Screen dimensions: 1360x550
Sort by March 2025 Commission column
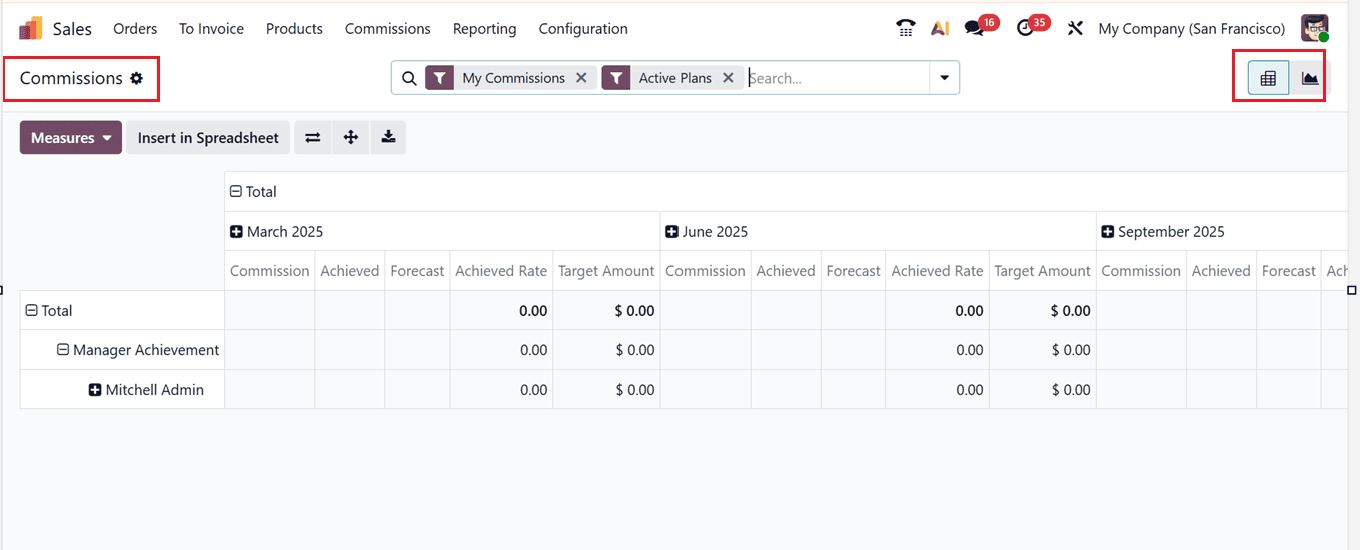tap(270, 271)
